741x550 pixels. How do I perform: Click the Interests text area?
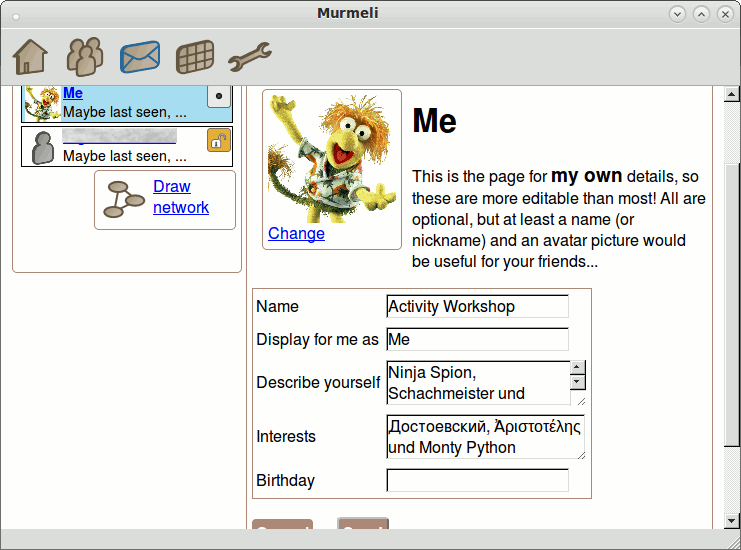pyautogui.click(x=485, y=437)
